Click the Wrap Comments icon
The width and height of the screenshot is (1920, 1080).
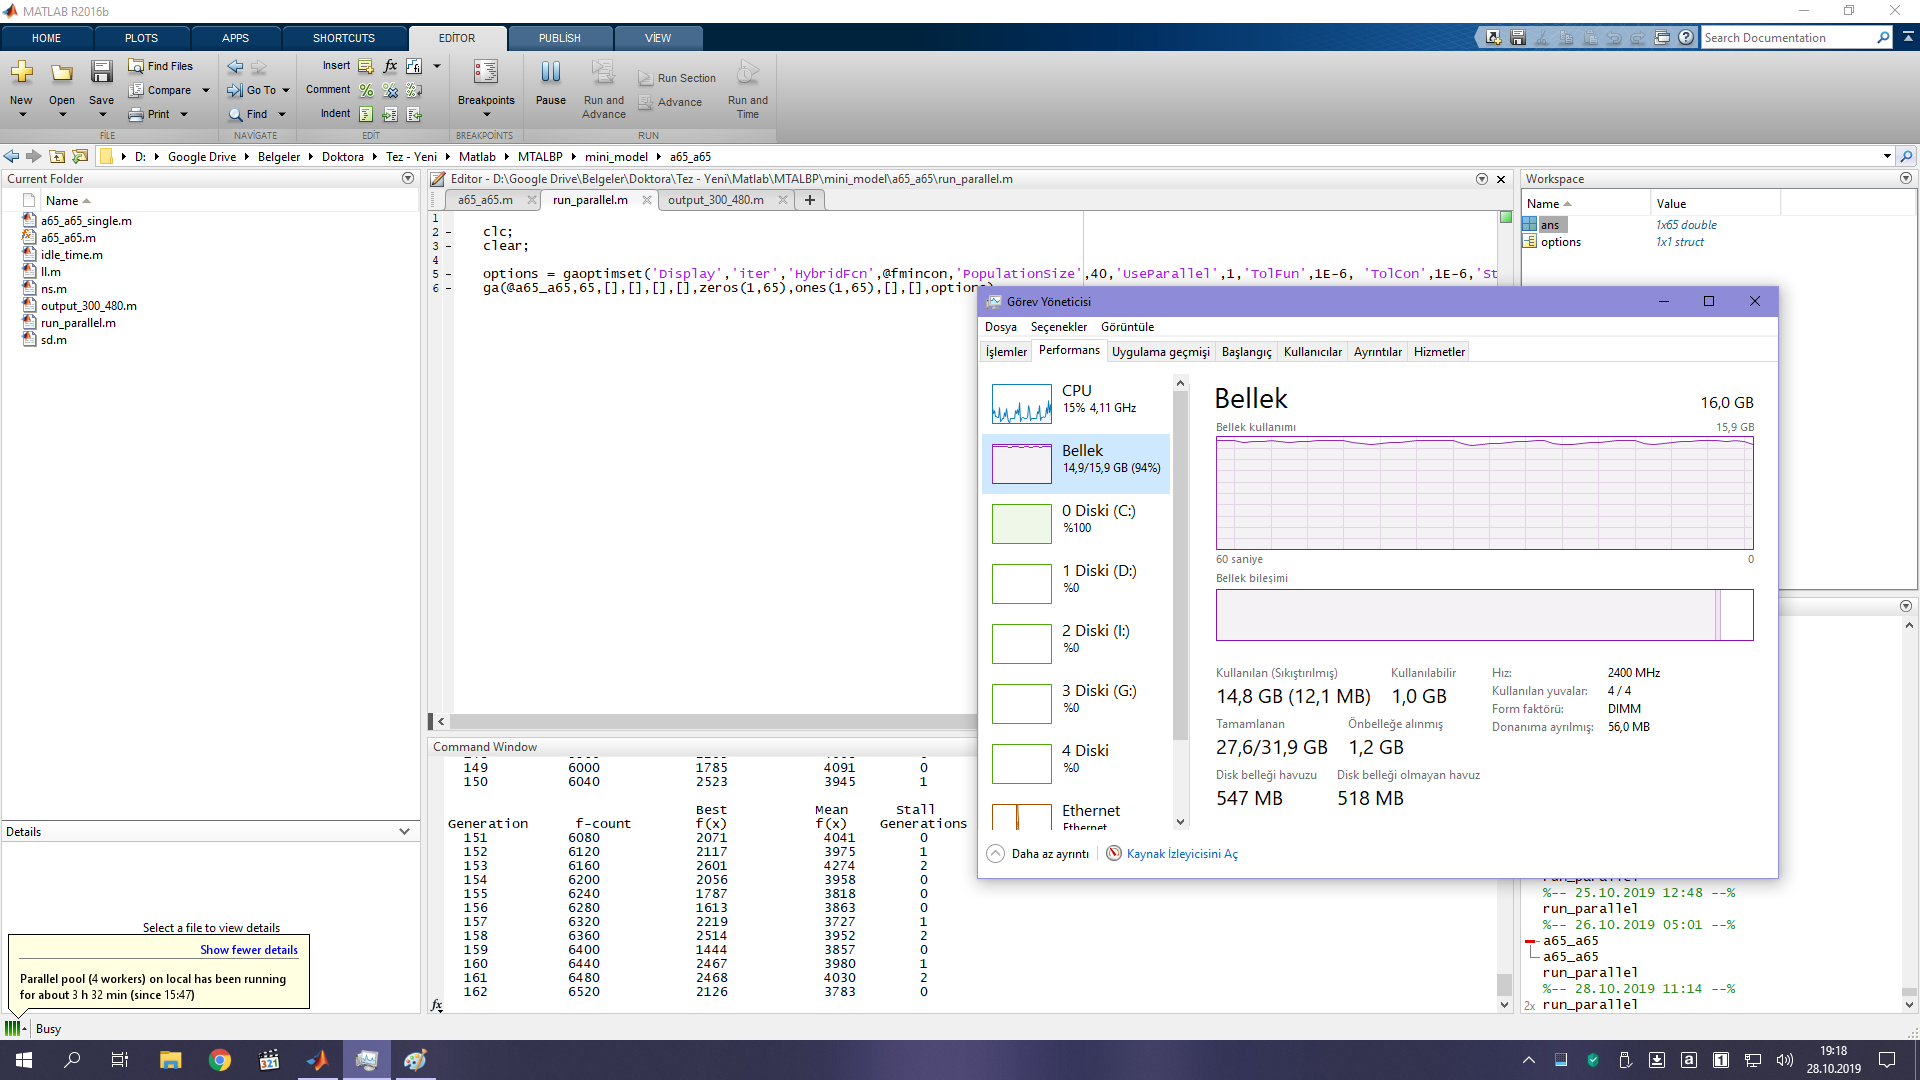(x=414, y=90)
